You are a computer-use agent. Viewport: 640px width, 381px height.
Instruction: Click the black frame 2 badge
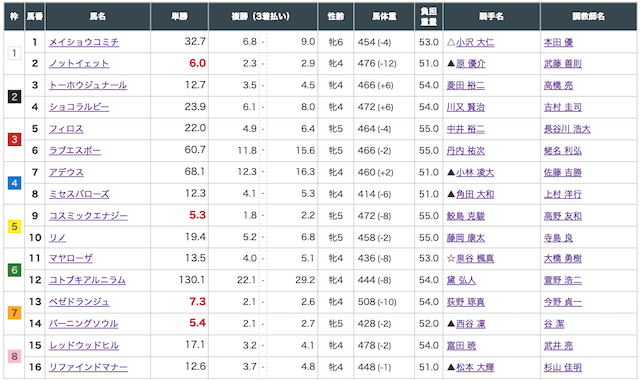pyautogui.click(x=14, y=96)
